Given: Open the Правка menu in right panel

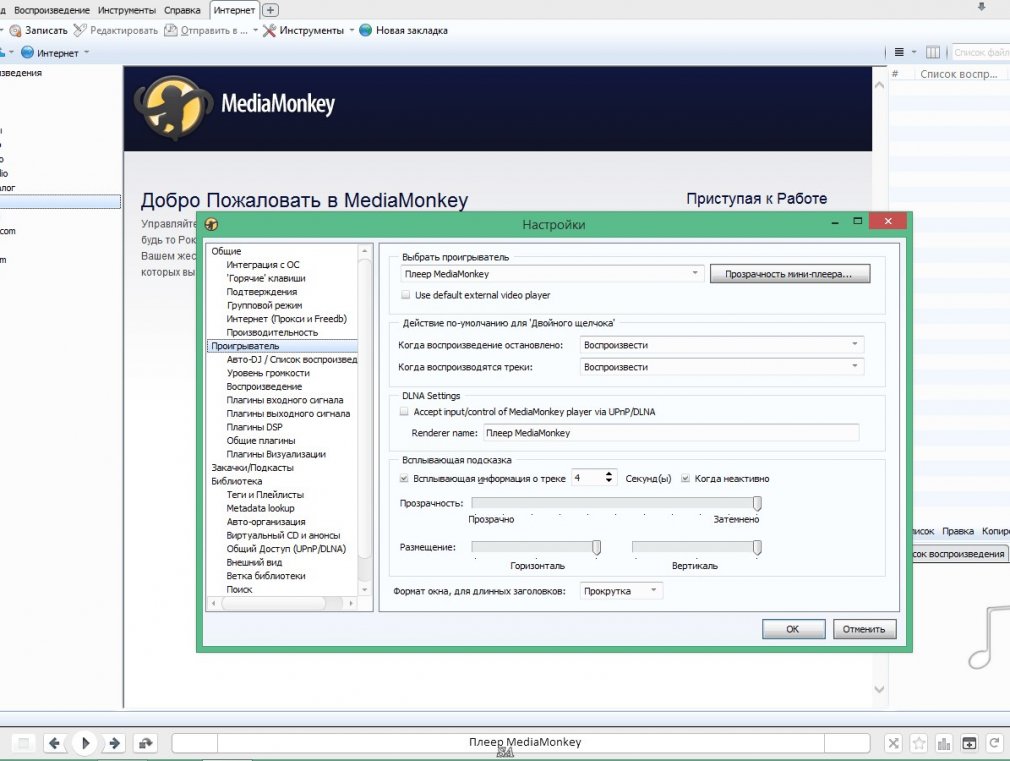Looking at the screenshot, I should click(958, 531).
